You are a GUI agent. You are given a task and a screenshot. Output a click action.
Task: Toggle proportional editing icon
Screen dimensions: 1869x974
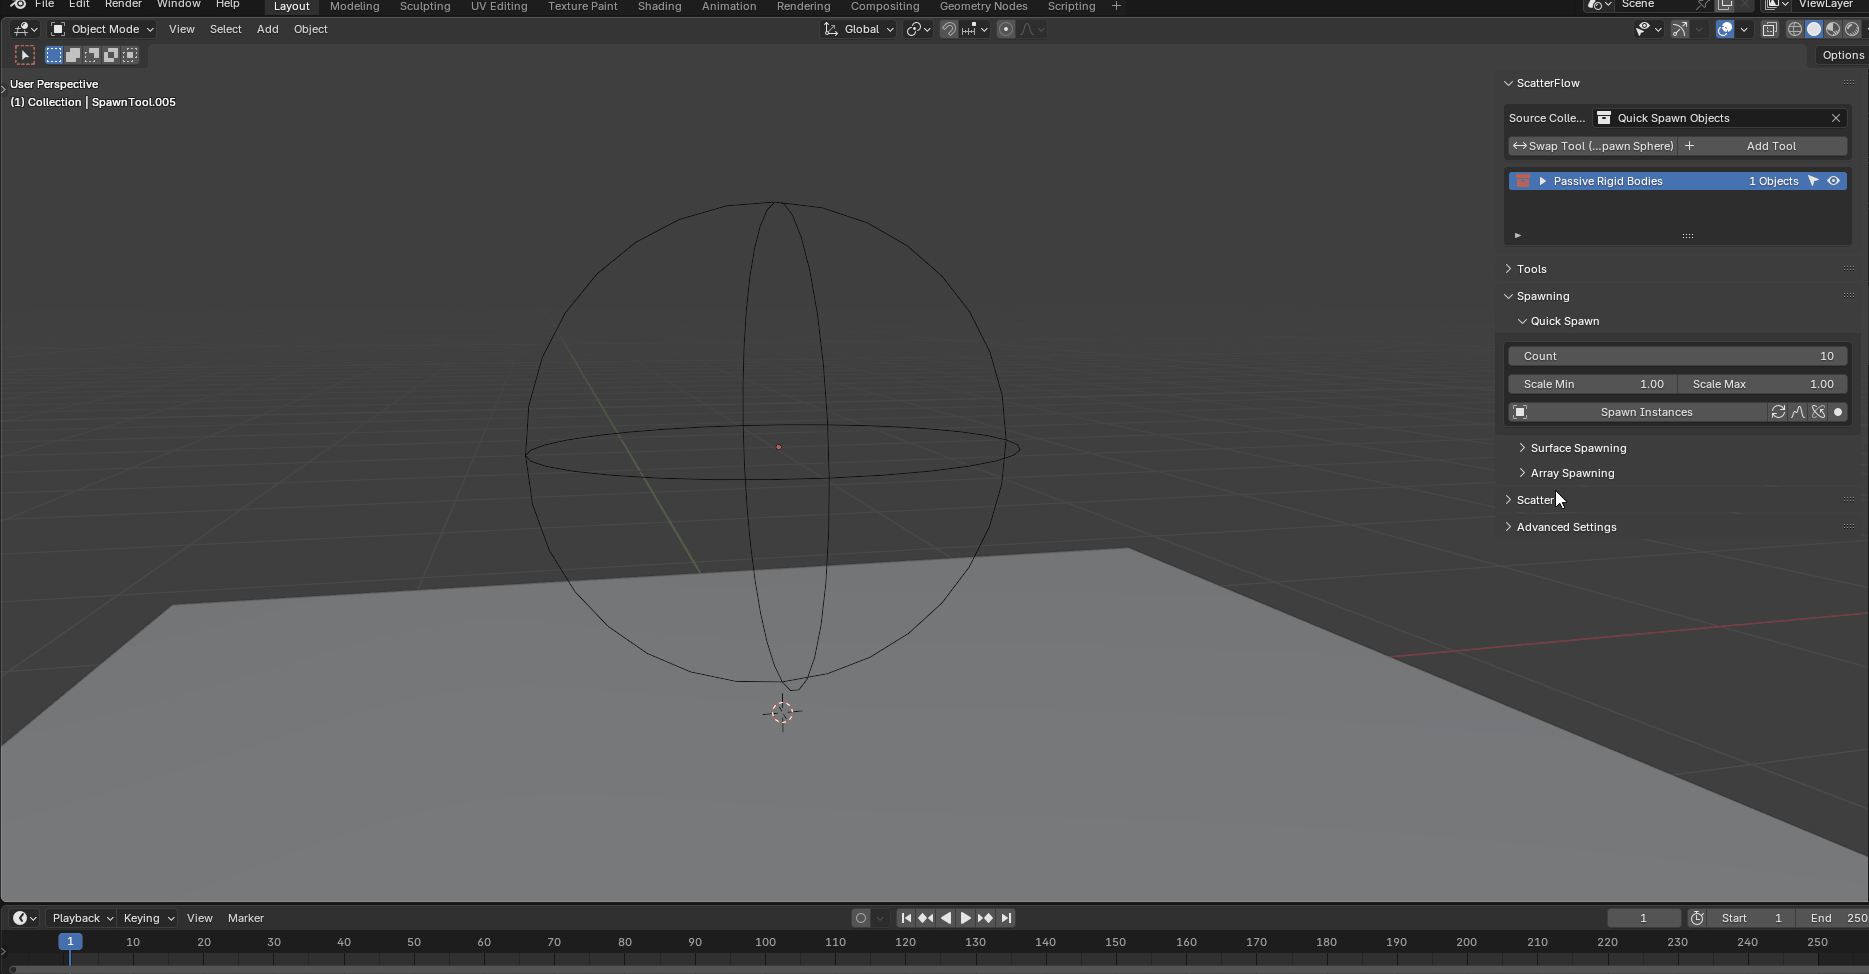pos(1006,29)
